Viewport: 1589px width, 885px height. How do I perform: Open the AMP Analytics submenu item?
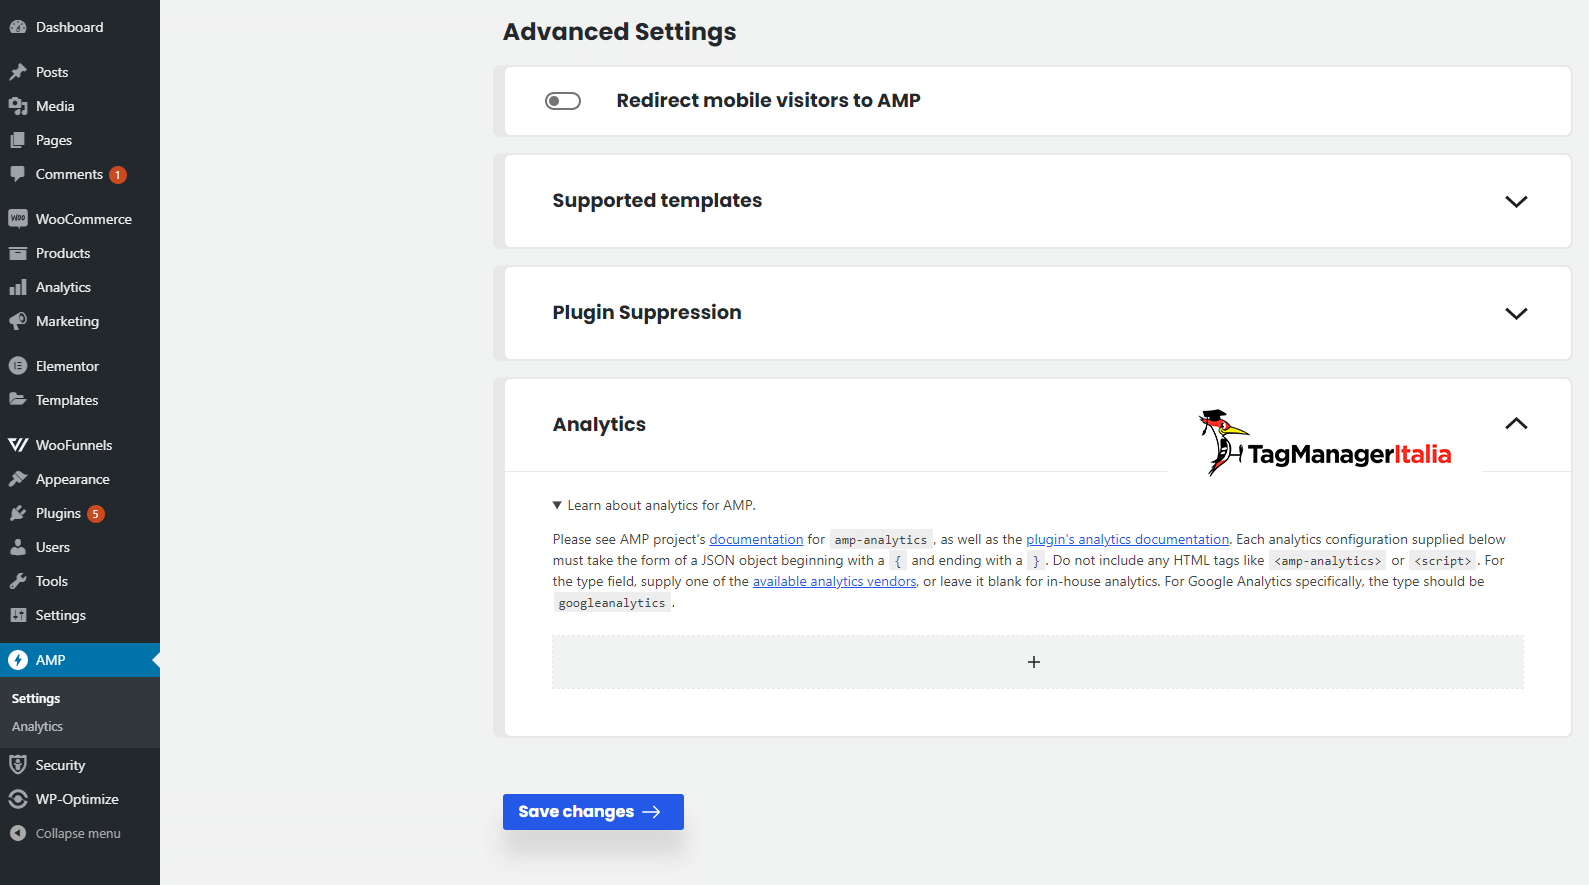click(x=37, y=727)
